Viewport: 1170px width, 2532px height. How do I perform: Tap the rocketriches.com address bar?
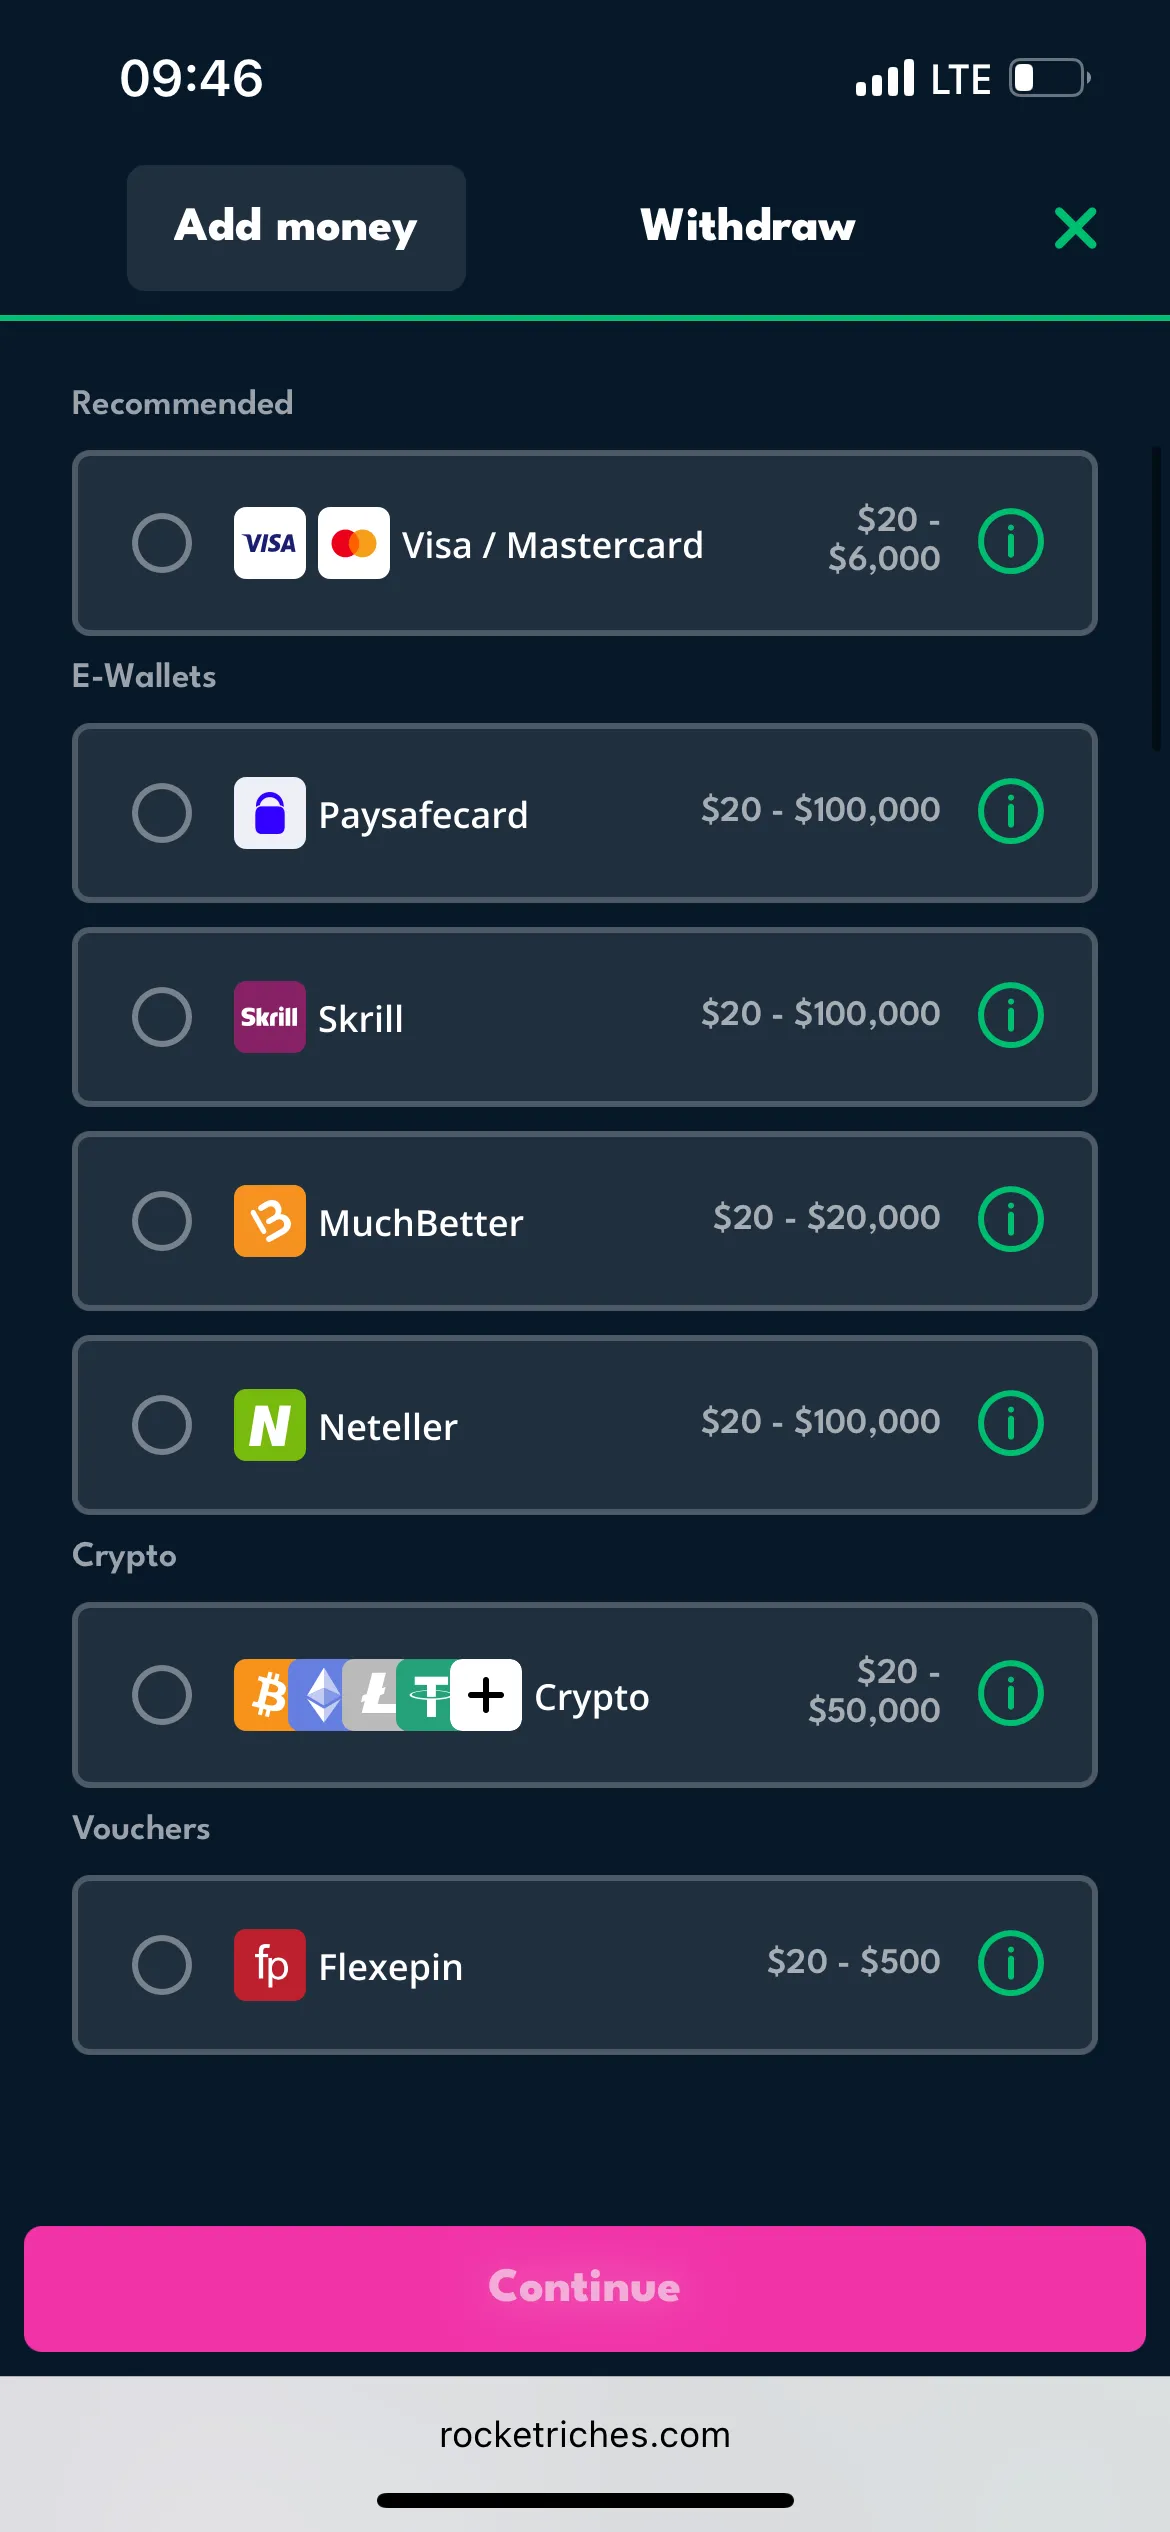[585, 2435]
